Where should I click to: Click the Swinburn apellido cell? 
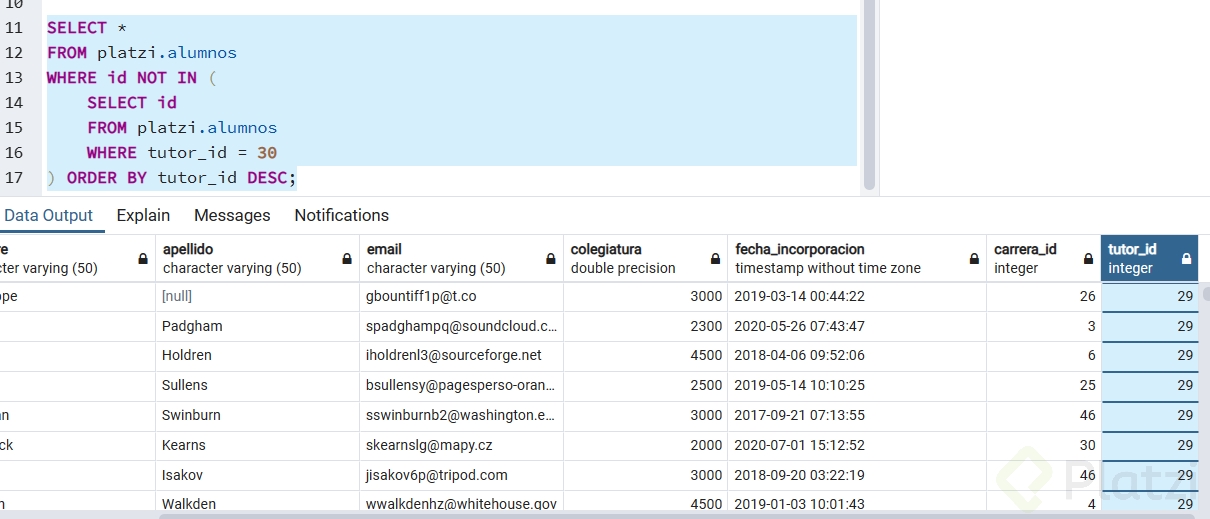(x=258, y=416)
